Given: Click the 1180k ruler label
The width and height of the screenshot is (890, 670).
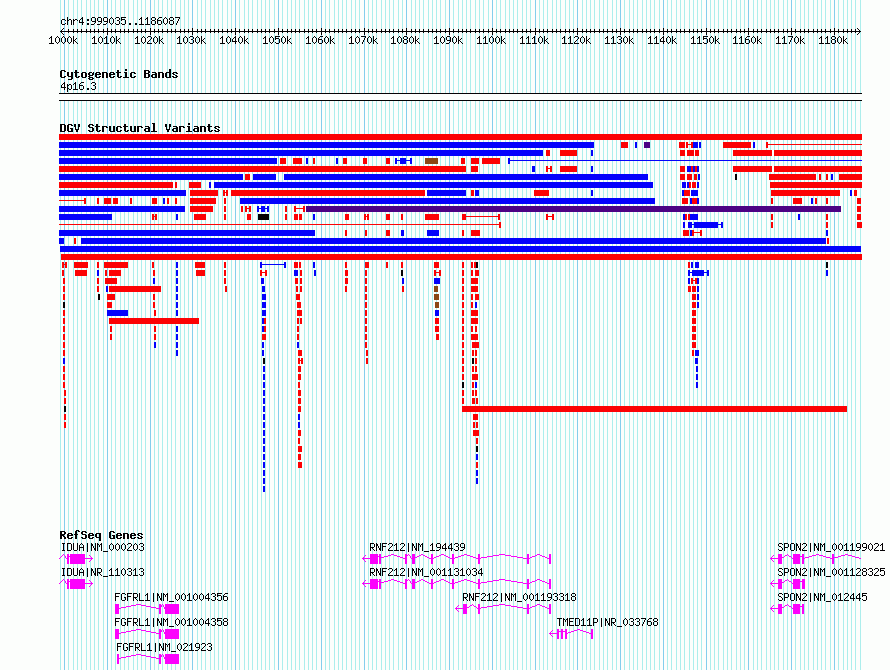Looking at the screenshot, I should tap(833, 41).
